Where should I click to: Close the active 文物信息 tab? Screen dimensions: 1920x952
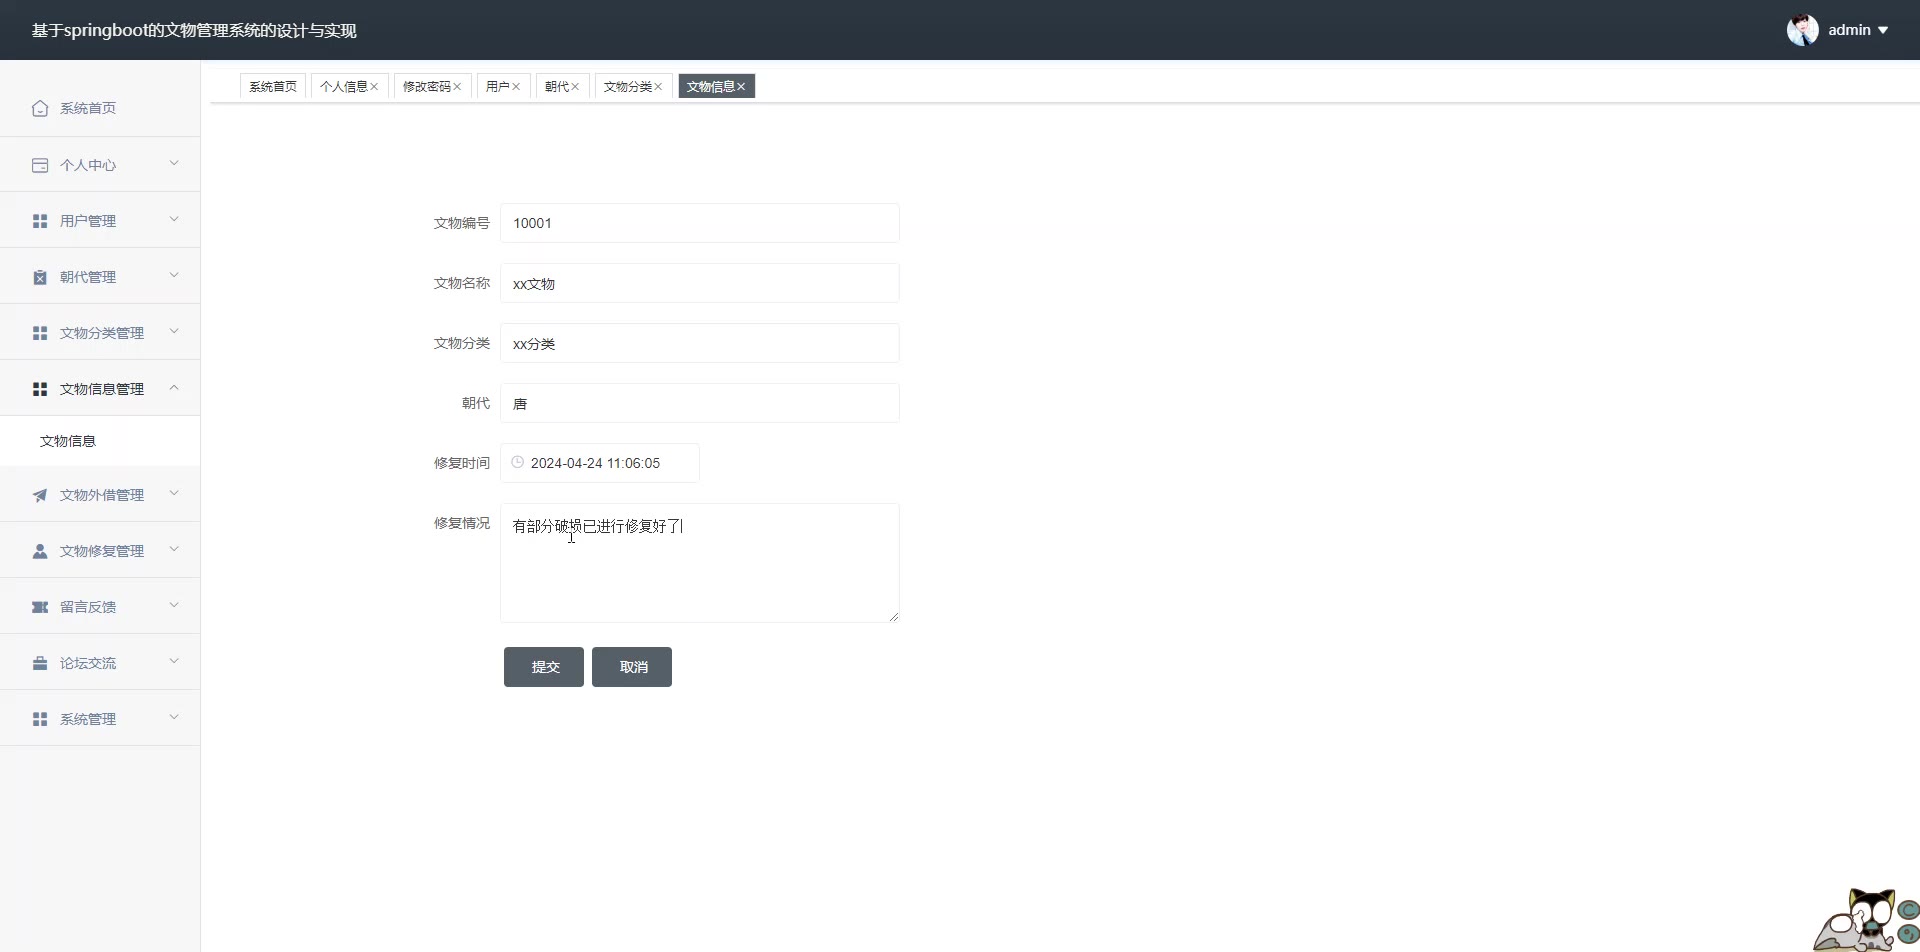point(741,87)
